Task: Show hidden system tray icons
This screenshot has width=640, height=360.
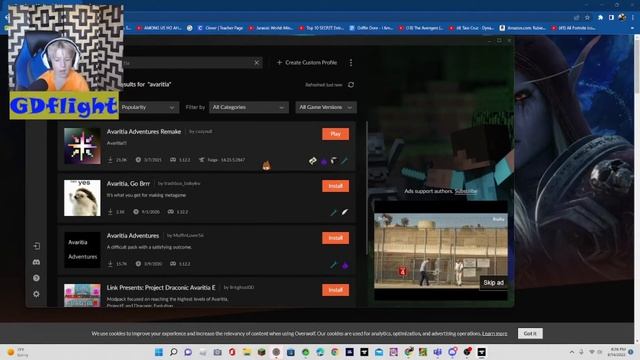Action: pos(571,352)
